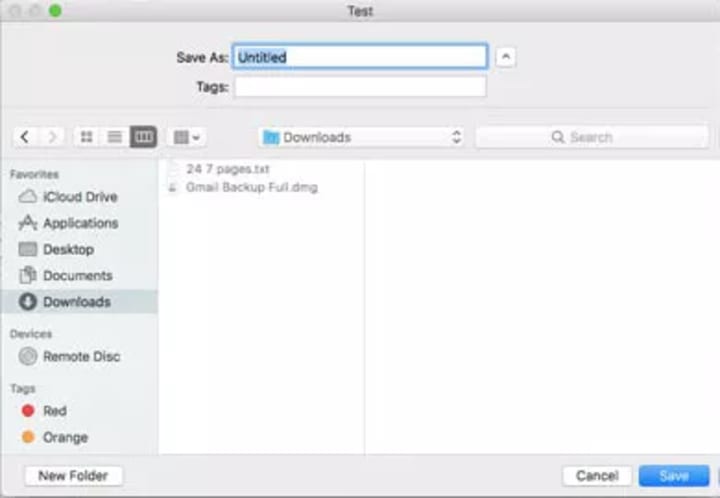Collapse the dialog with the chevron button
Image resolution: width=720 pixels, height=498 pixels.
[506, 57]
